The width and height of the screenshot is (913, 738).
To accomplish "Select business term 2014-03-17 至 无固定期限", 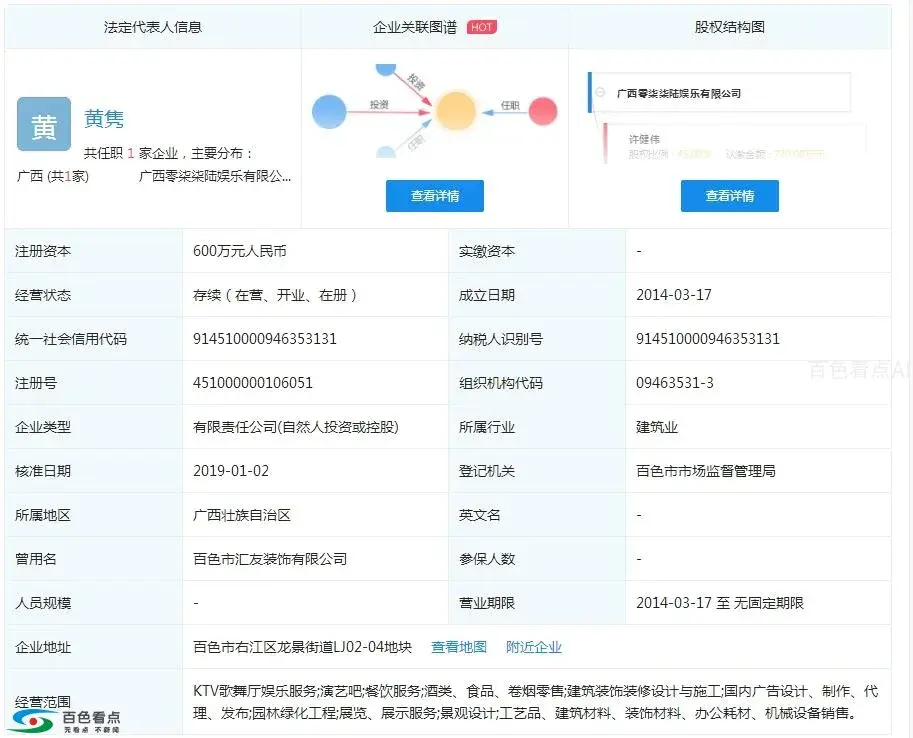I will pyautogui.click(x=720, y=603).
